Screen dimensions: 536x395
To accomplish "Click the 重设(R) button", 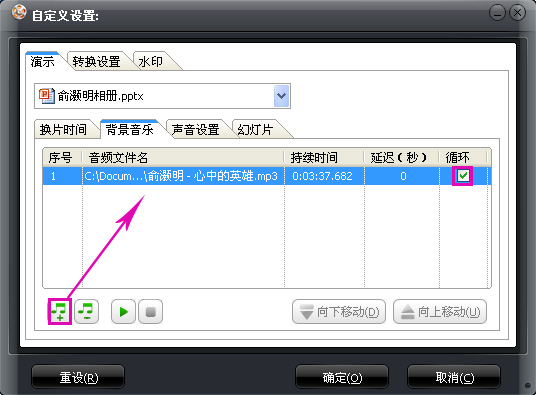I will pos(78,377).
